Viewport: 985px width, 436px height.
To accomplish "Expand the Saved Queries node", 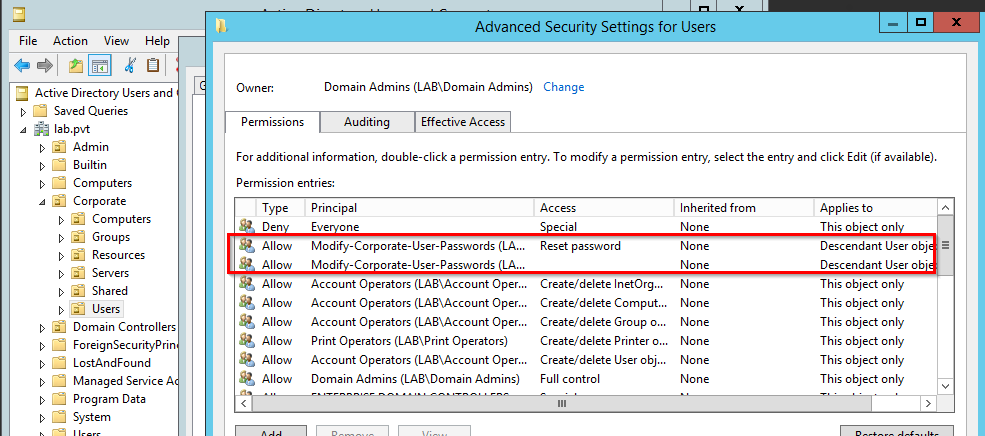I will coord(24,112).
